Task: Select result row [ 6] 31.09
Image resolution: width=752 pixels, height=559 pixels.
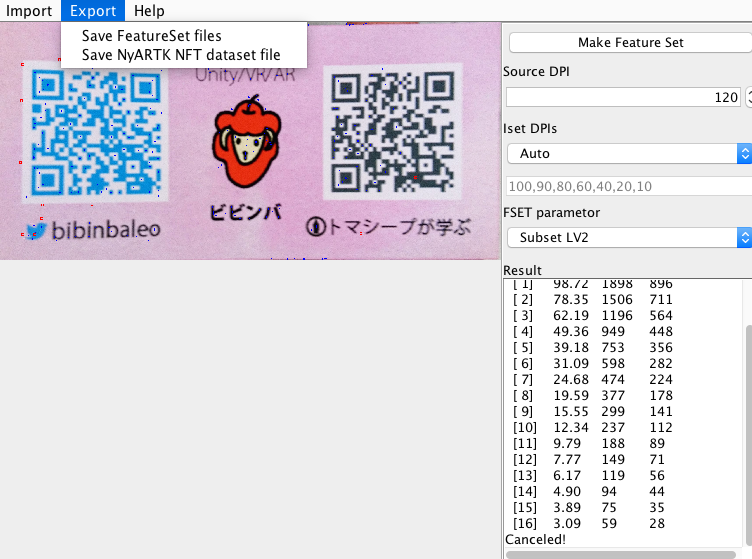Action: point(593,363)
